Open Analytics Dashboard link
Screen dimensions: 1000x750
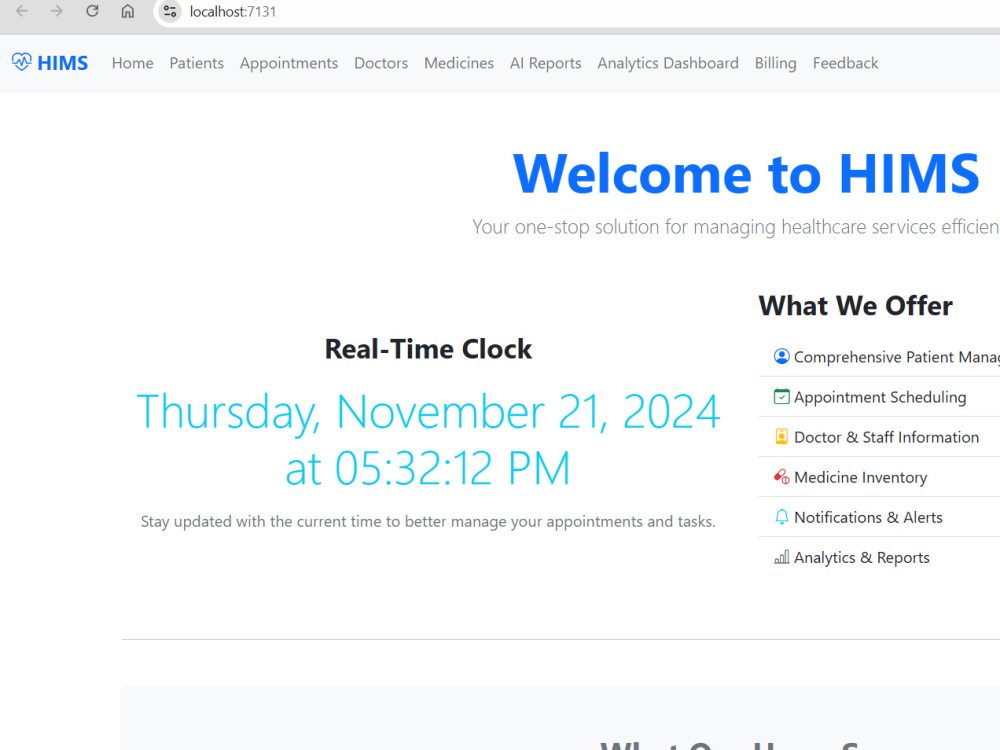668,63
